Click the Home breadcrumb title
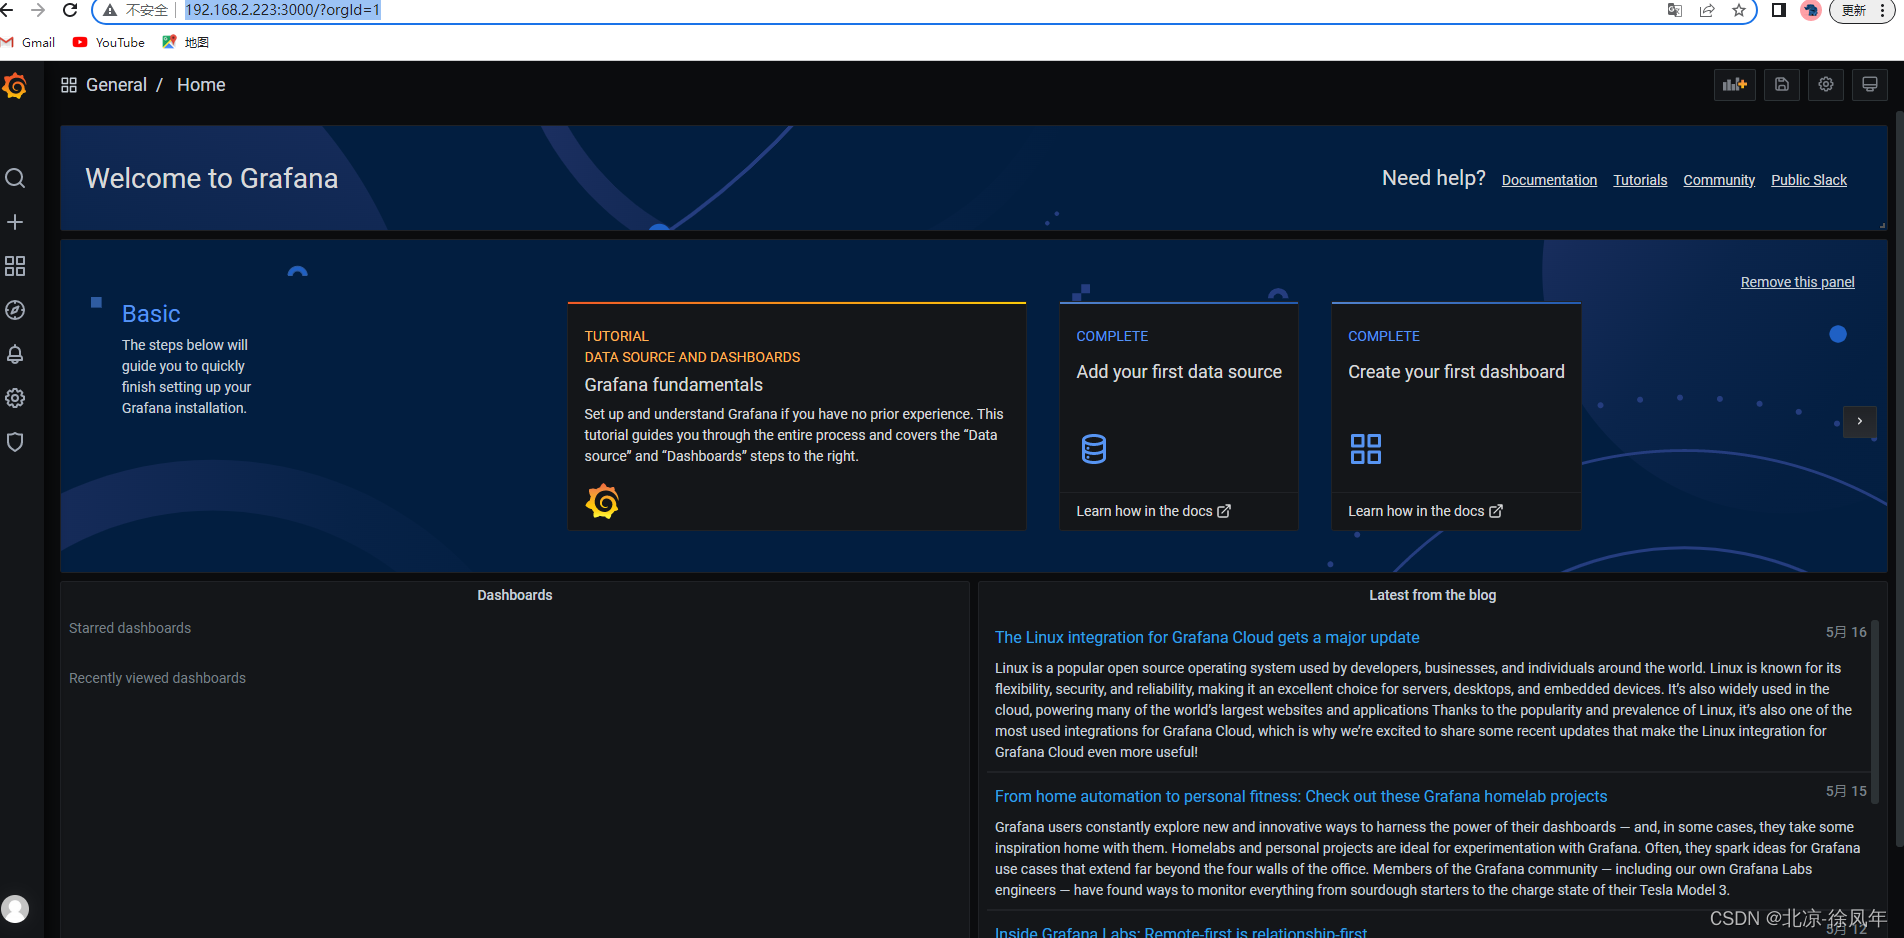Image resolution: width=1904 pixels, height=938 pixels. 201,85
